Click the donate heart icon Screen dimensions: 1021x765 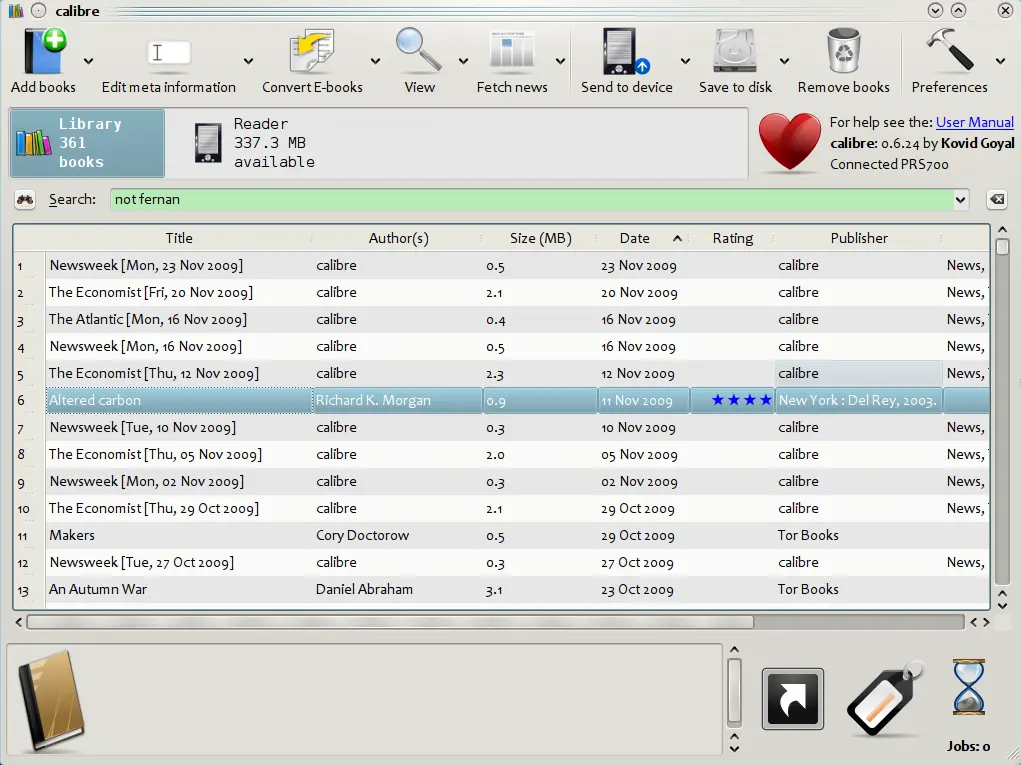[x=789, y=143]
